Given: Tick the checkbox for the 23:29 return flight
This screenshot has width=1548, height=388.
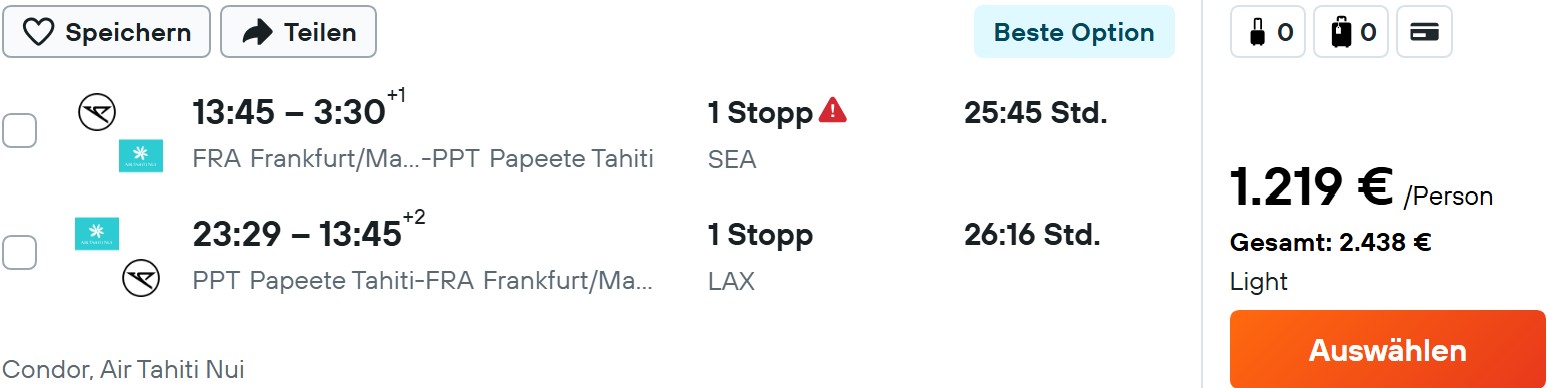Looking at the screenshot, I should (20, 253).
